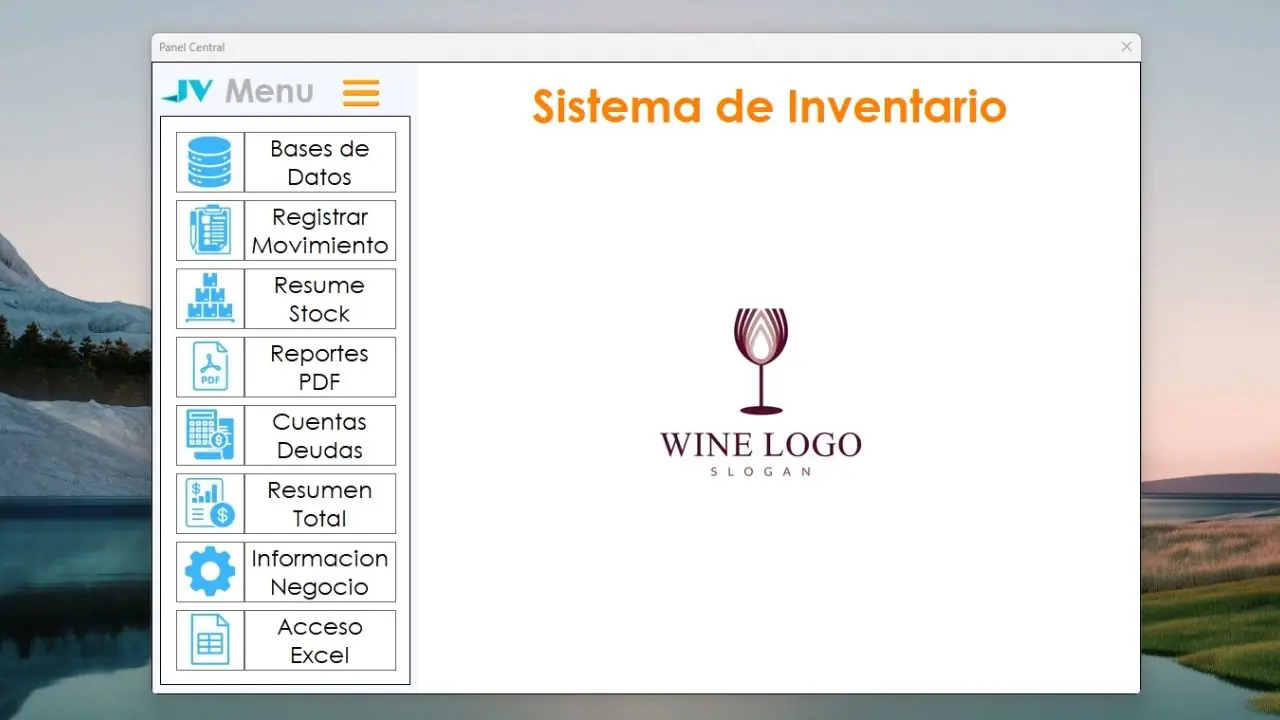Click the gear Informacion Negocio icon
1280x720 pixels.
pyautogui.click(x=210, y=572)
